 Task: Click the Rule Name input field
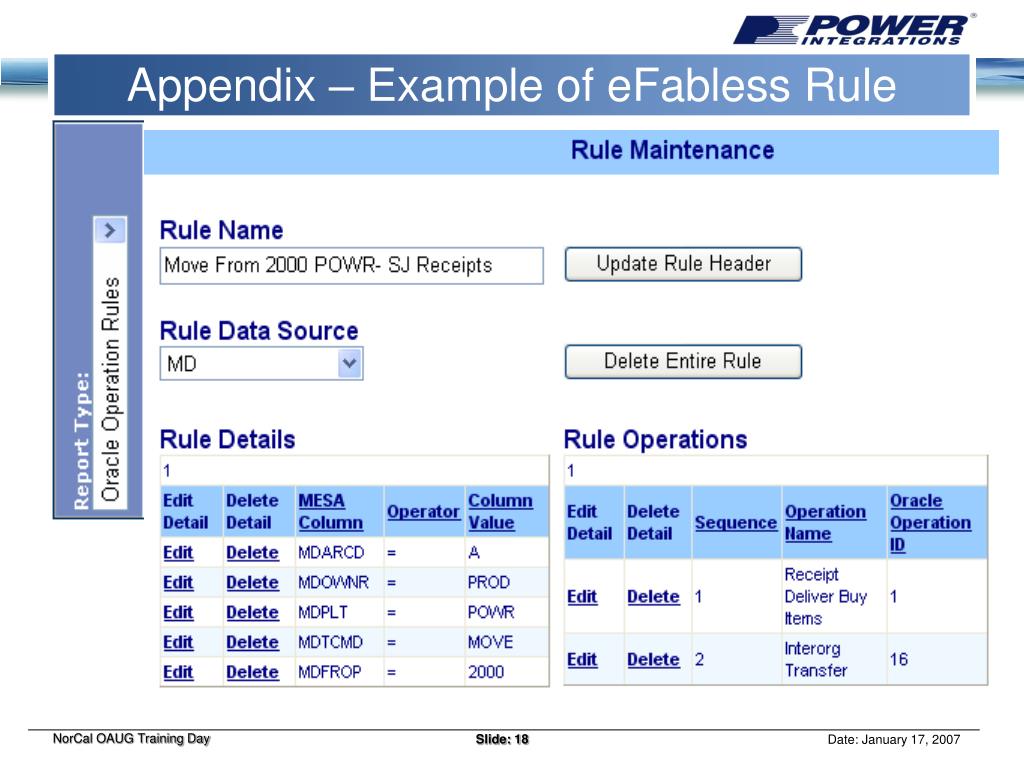pos(351,265)
